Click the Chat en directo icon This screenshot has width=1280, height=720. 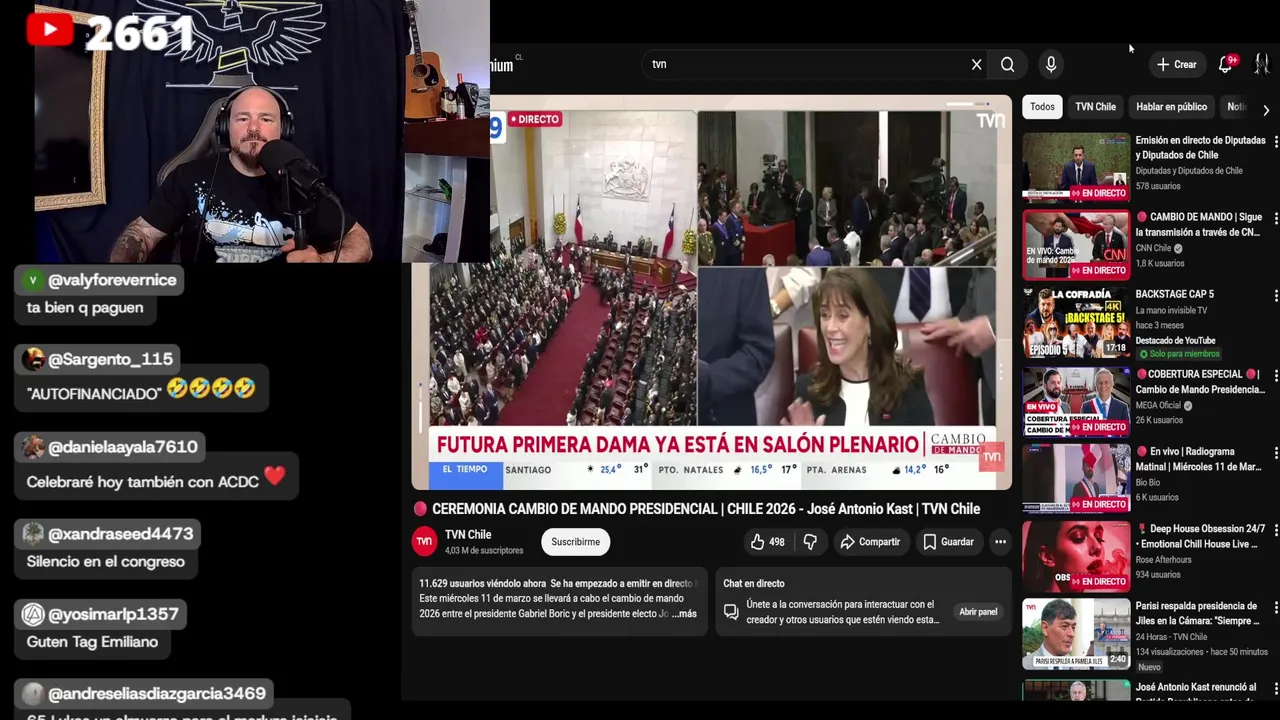[x=731, y=612]
